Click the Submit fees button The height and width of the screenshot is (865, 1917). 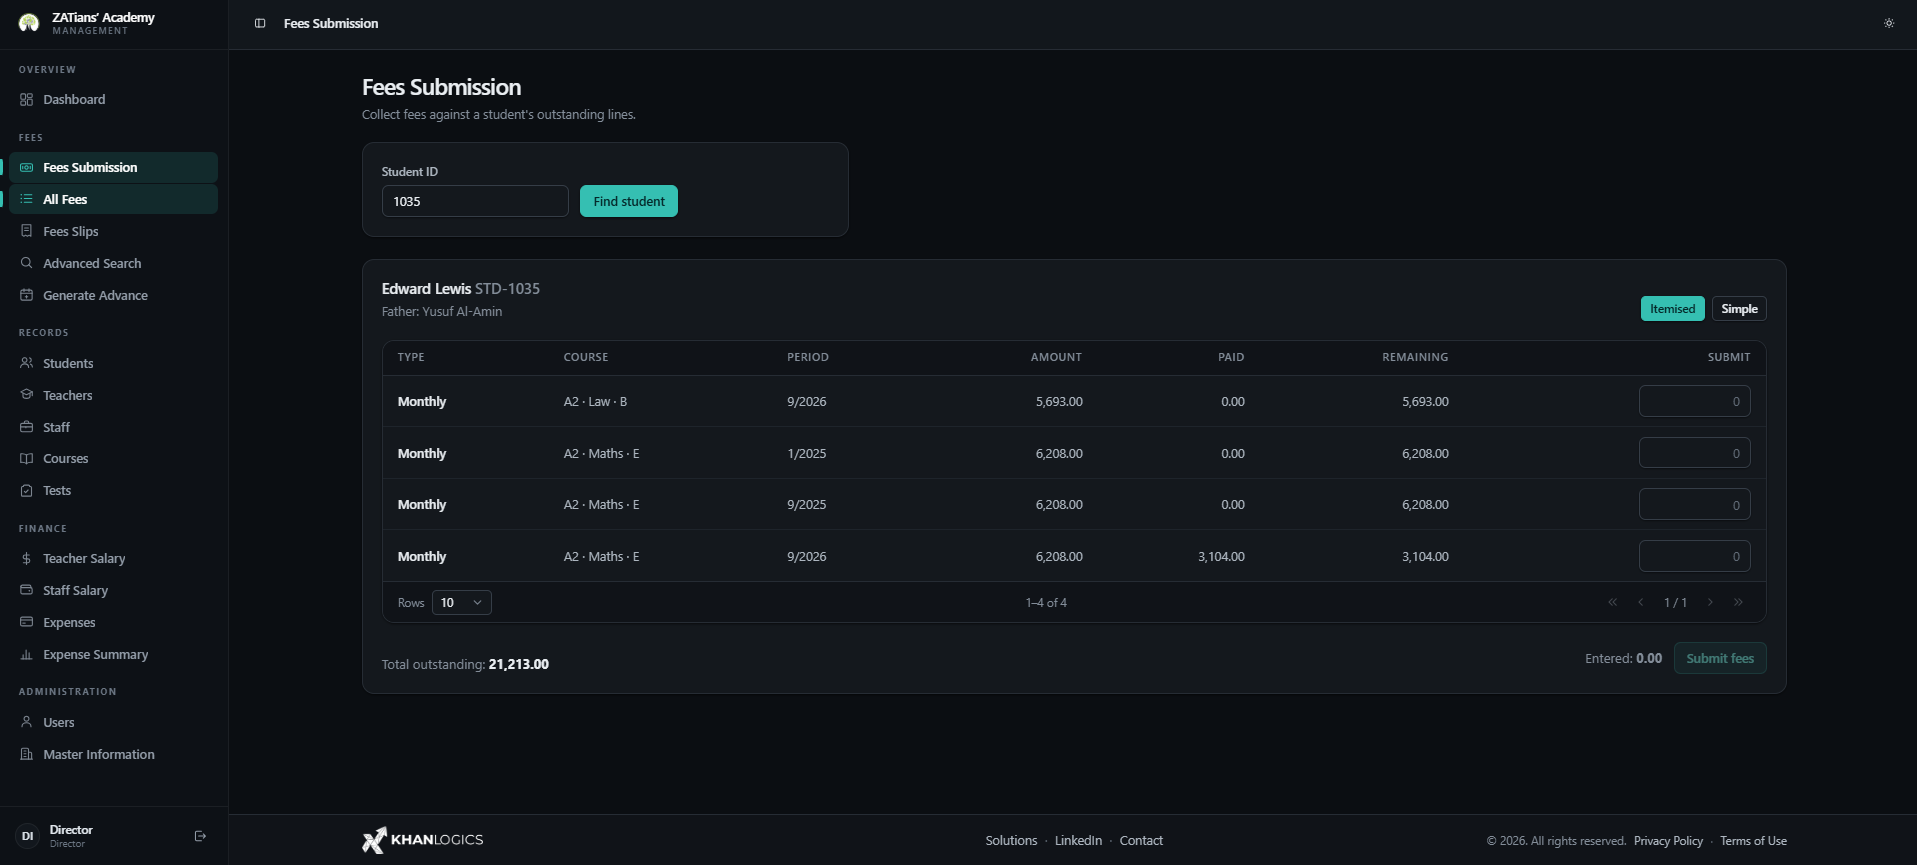(x=1720, y=658)
